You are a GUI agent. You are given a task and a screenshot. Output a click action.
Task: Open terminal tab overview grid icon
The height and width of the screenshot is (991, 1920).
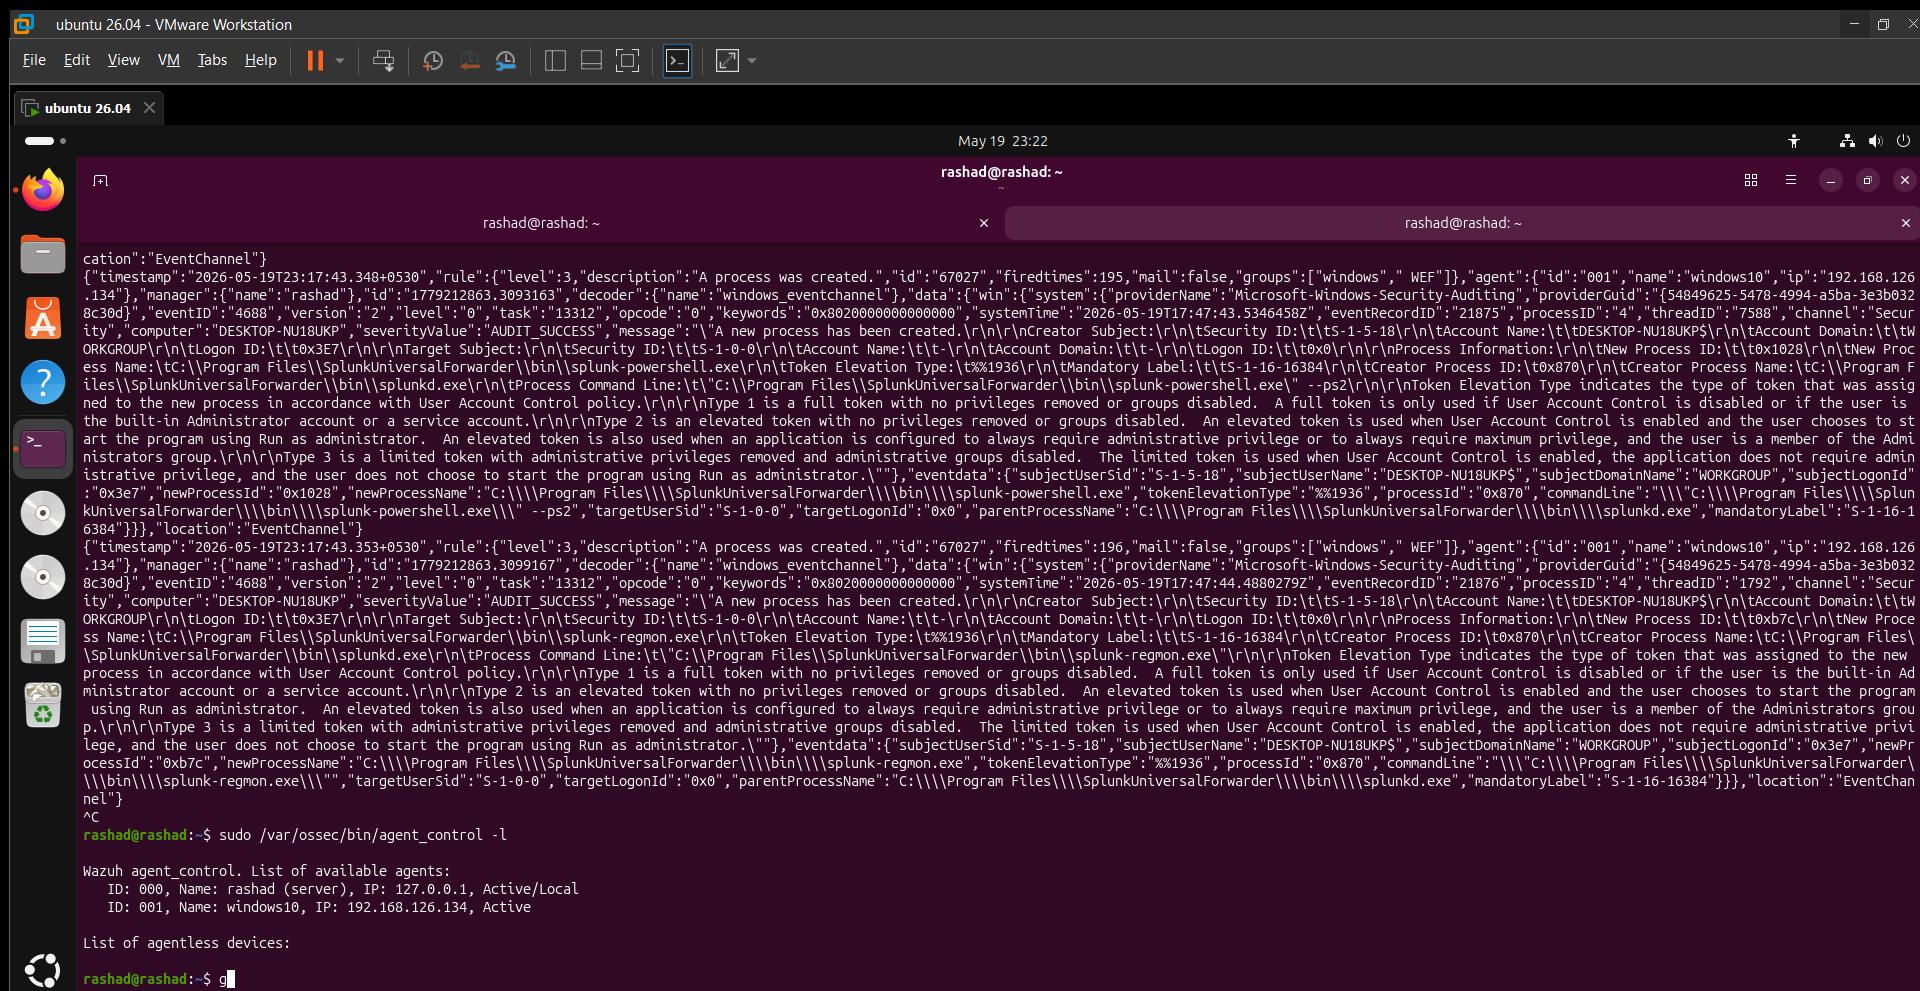(1751, 180)
